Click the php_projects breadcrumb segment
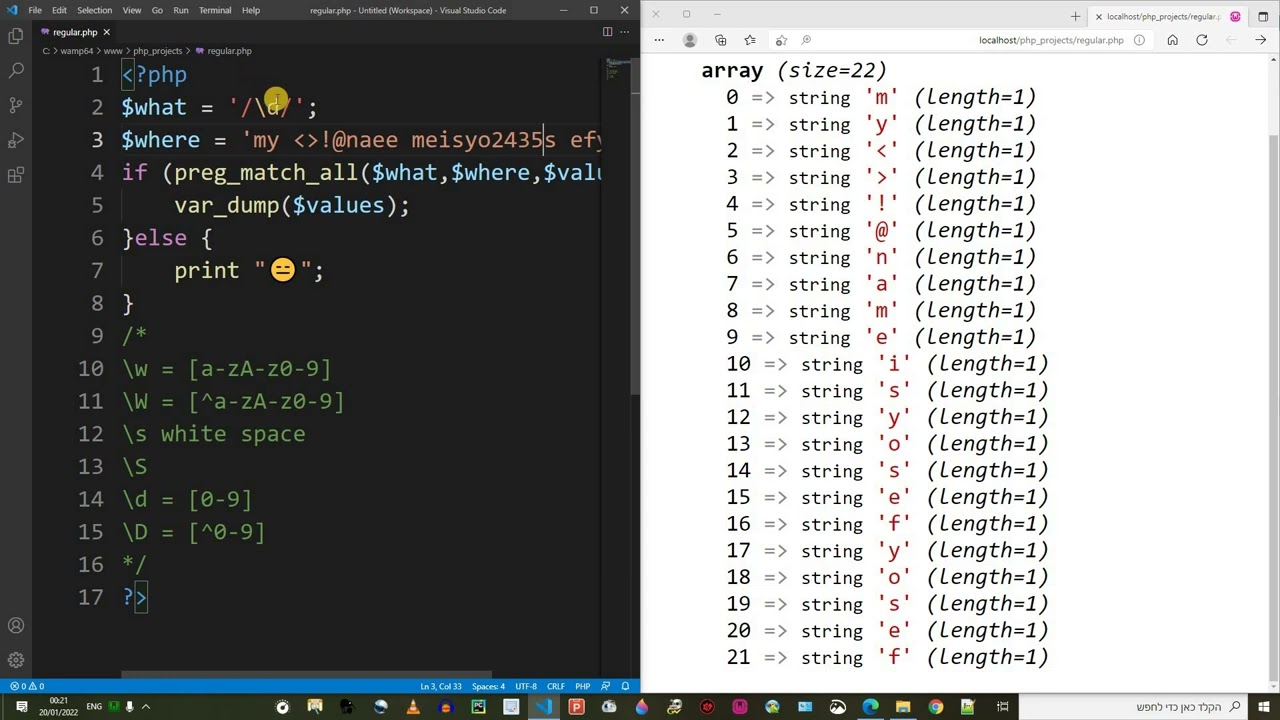The width and height of the screenshot is (1280, 720). click(157, 51)
